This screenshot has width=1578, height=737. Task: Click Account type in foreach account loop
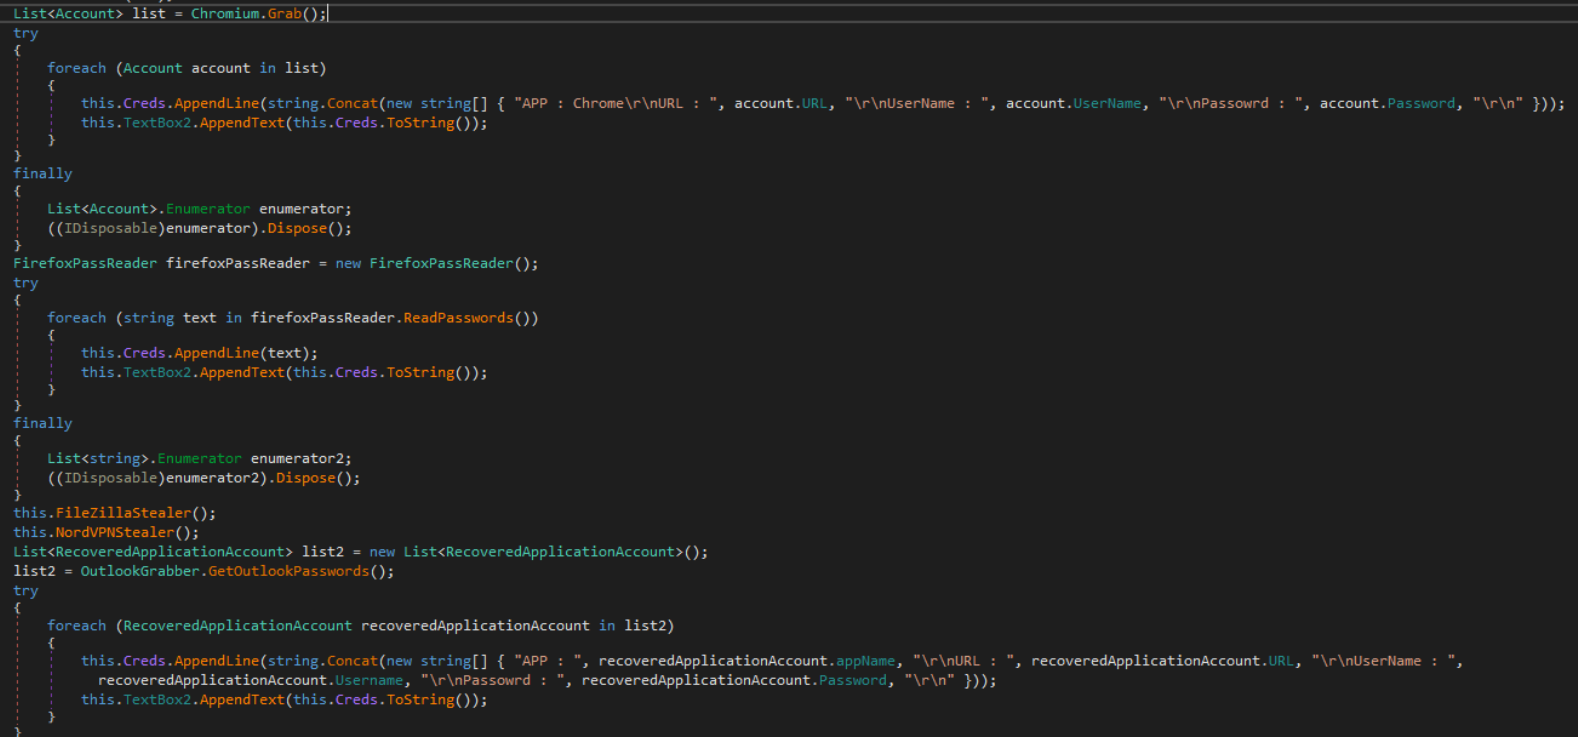coord(153,68)
